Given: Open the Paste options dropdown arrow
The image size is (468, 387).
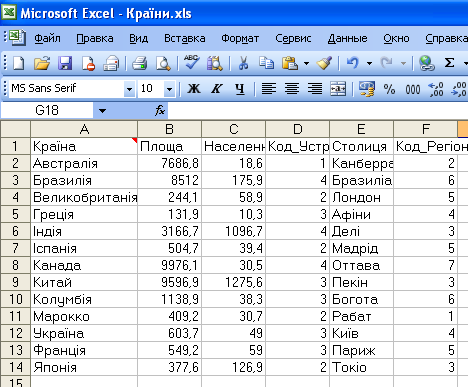Looking at the screenshot, I should (306, 63).
